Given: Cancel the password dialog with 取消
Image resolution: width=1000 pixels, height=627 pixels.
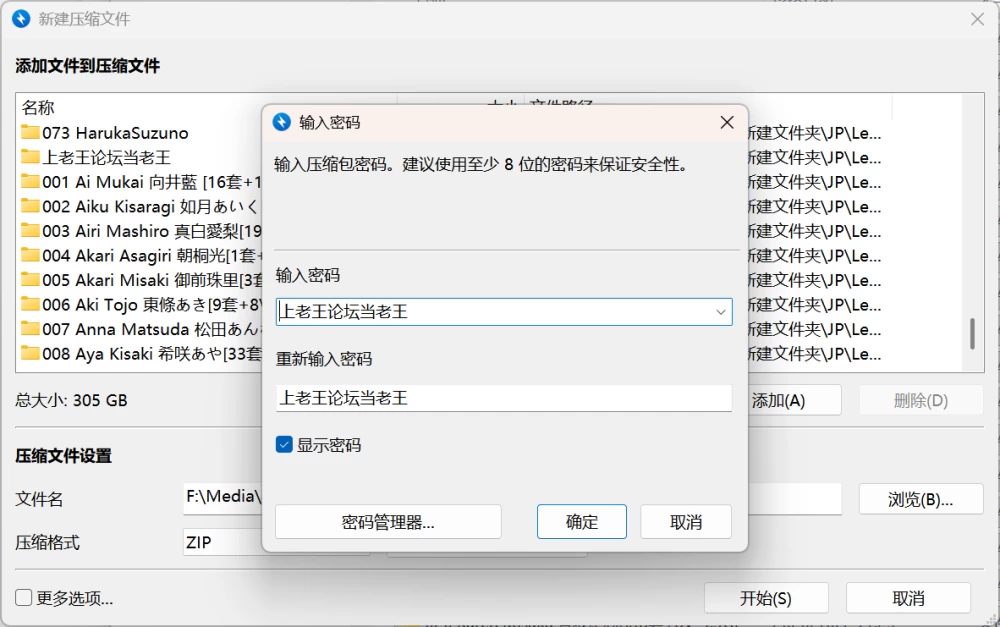Looking at the screenshot, I should (x=686, y=522).
